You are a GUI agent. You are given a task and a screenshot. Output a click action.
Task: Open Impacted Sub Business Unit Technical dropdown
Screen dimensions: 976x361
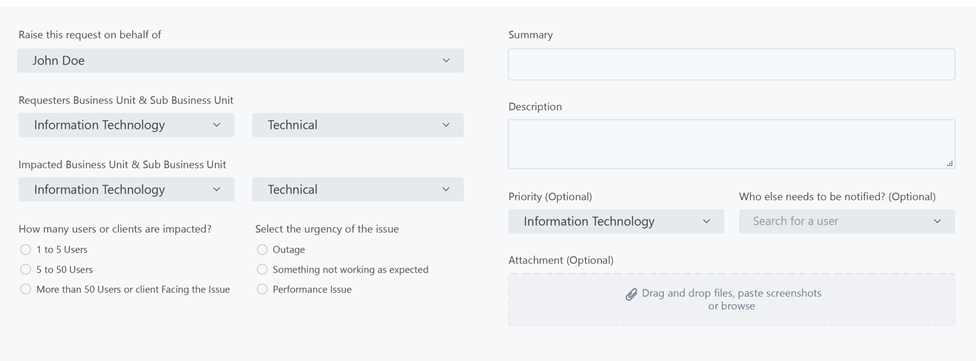(358, 189)
